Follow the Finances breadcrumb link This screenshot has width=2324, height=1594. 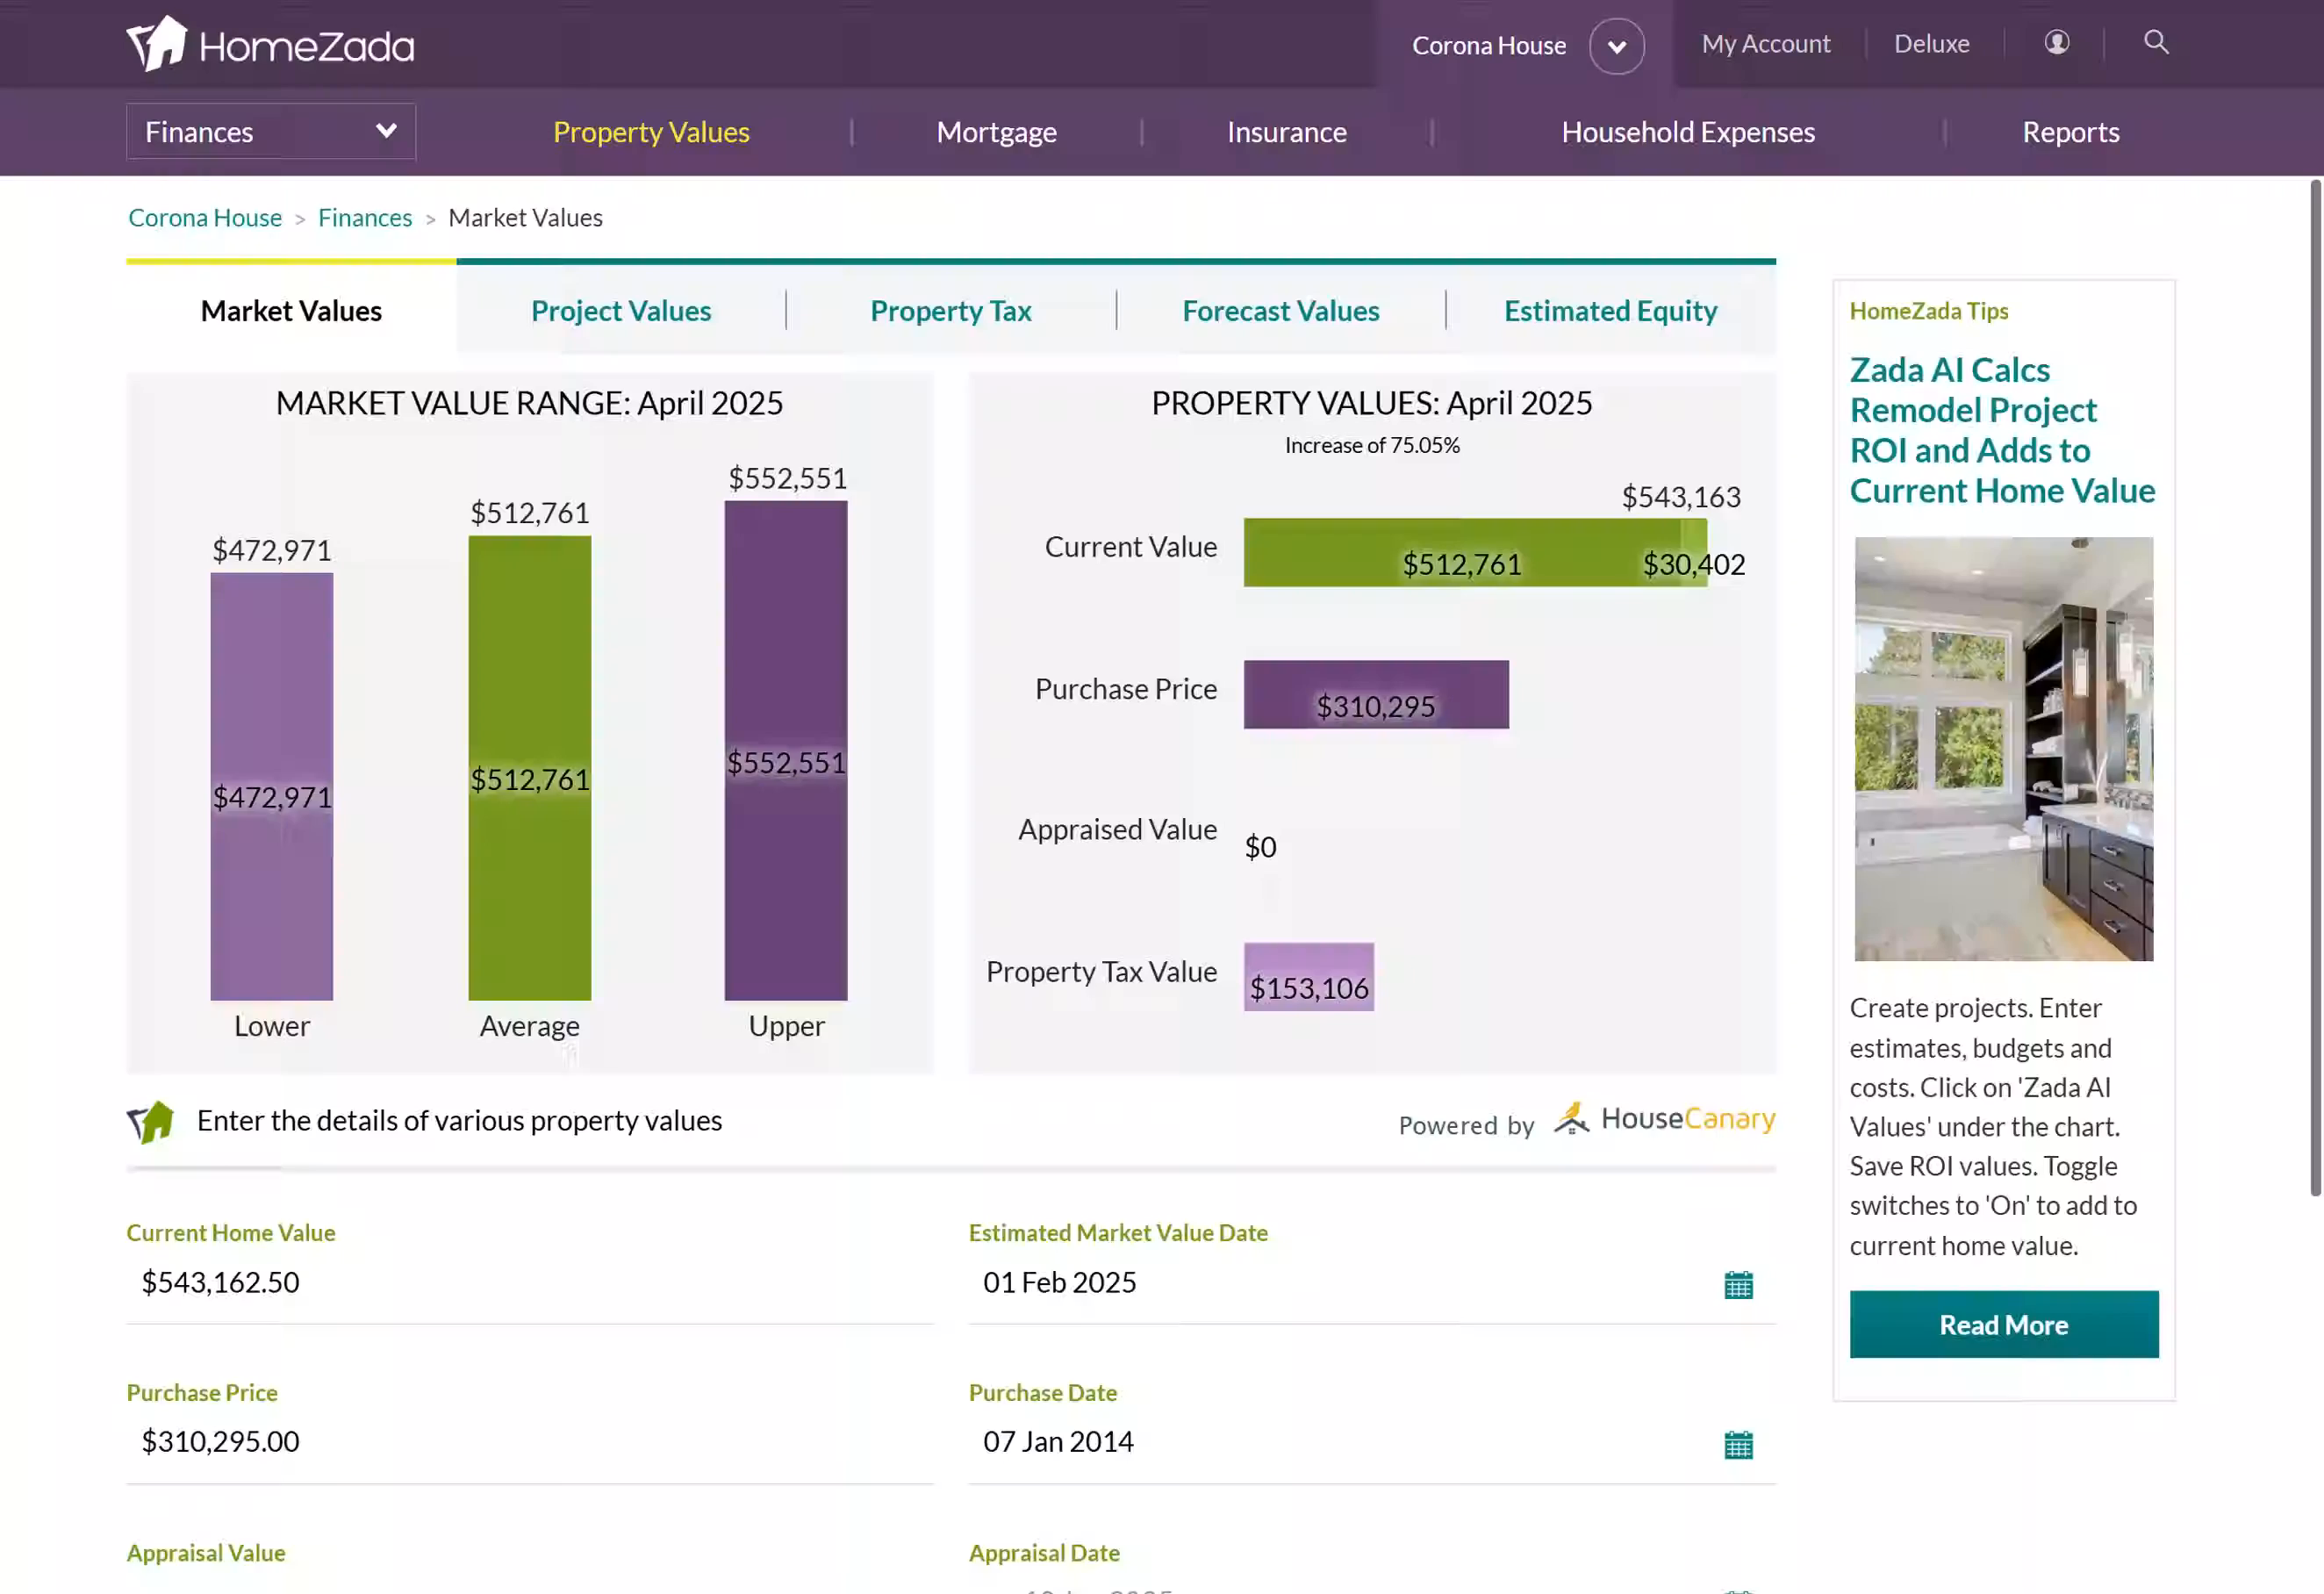pyautogui.click(x=365, y=218)
